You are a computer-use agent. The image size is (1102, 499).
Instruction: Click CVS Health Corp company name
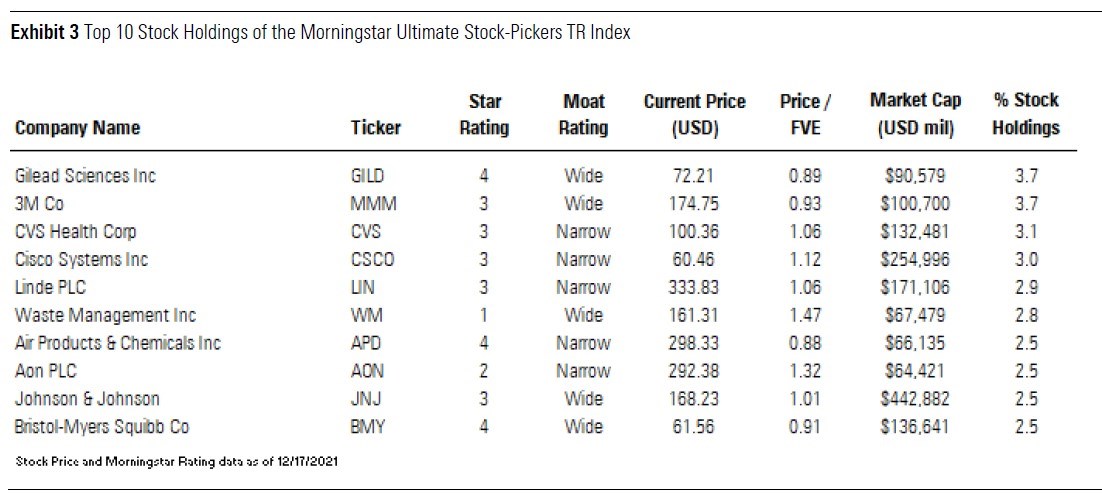tap(76, 232)
